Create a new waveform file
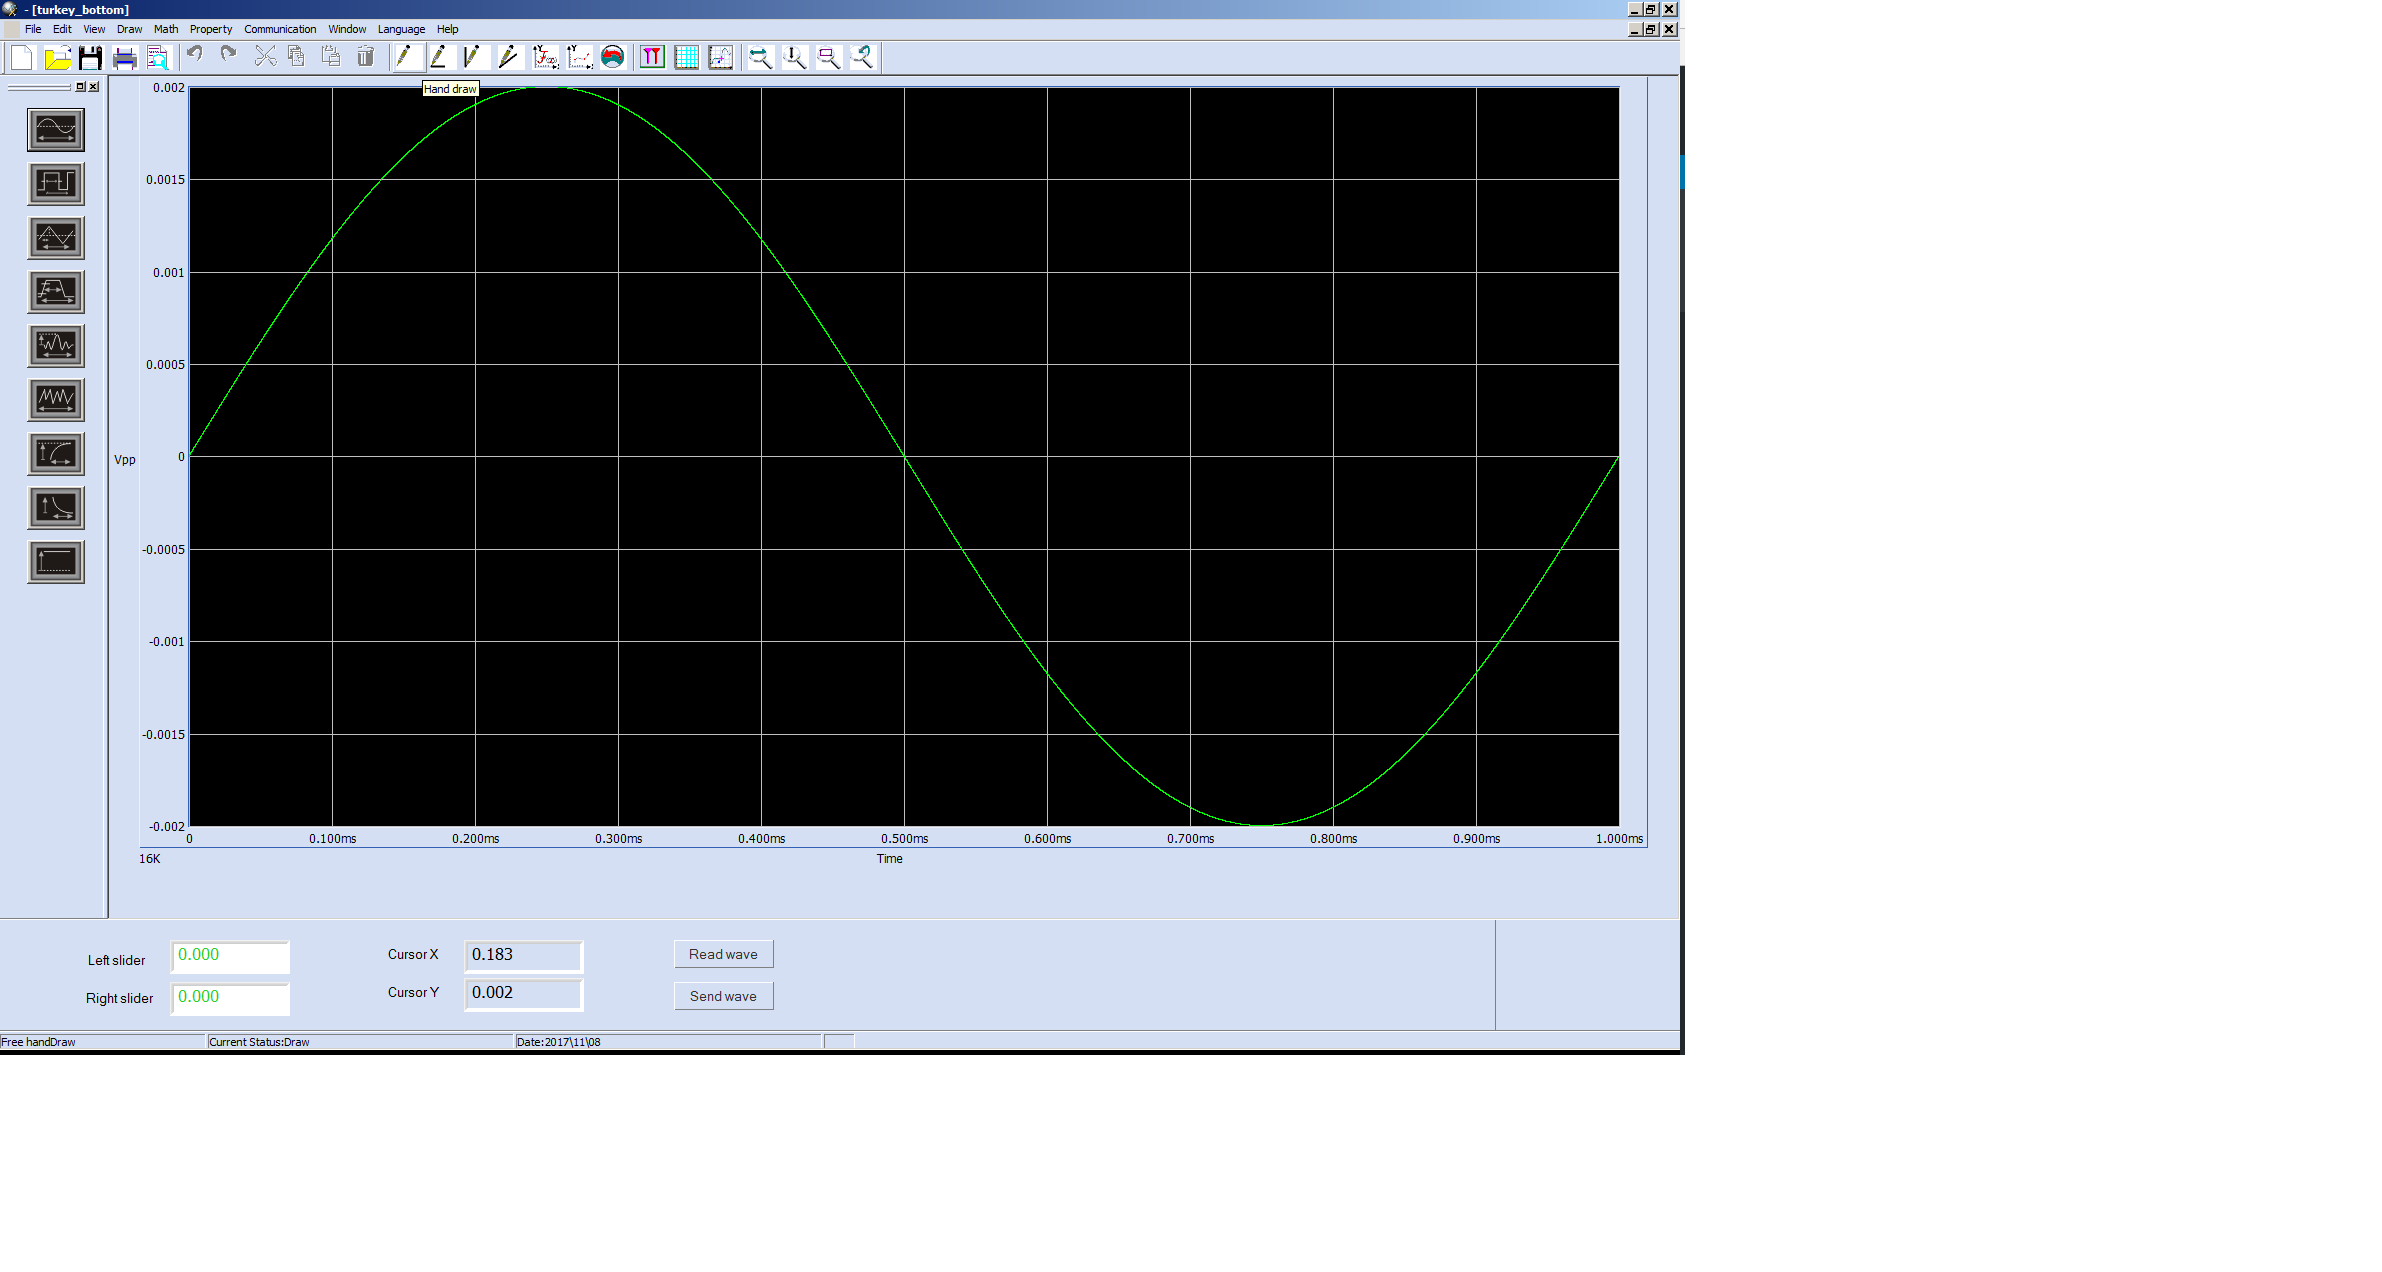The image size is (2382, 1272). [x=22, y=58]
